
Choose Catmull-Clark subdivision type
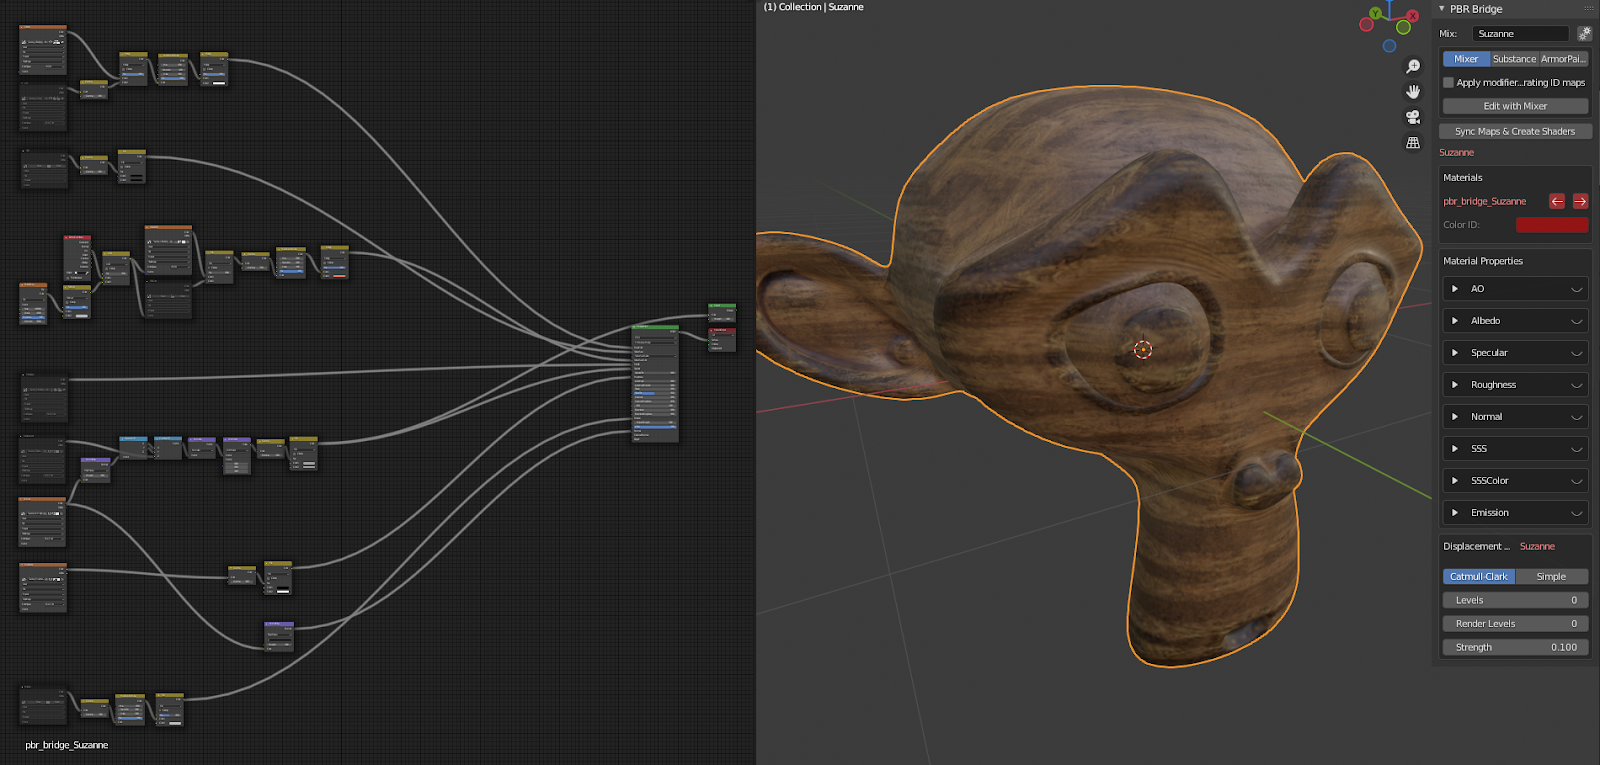pyautogui.click(x=1479, y=577)
